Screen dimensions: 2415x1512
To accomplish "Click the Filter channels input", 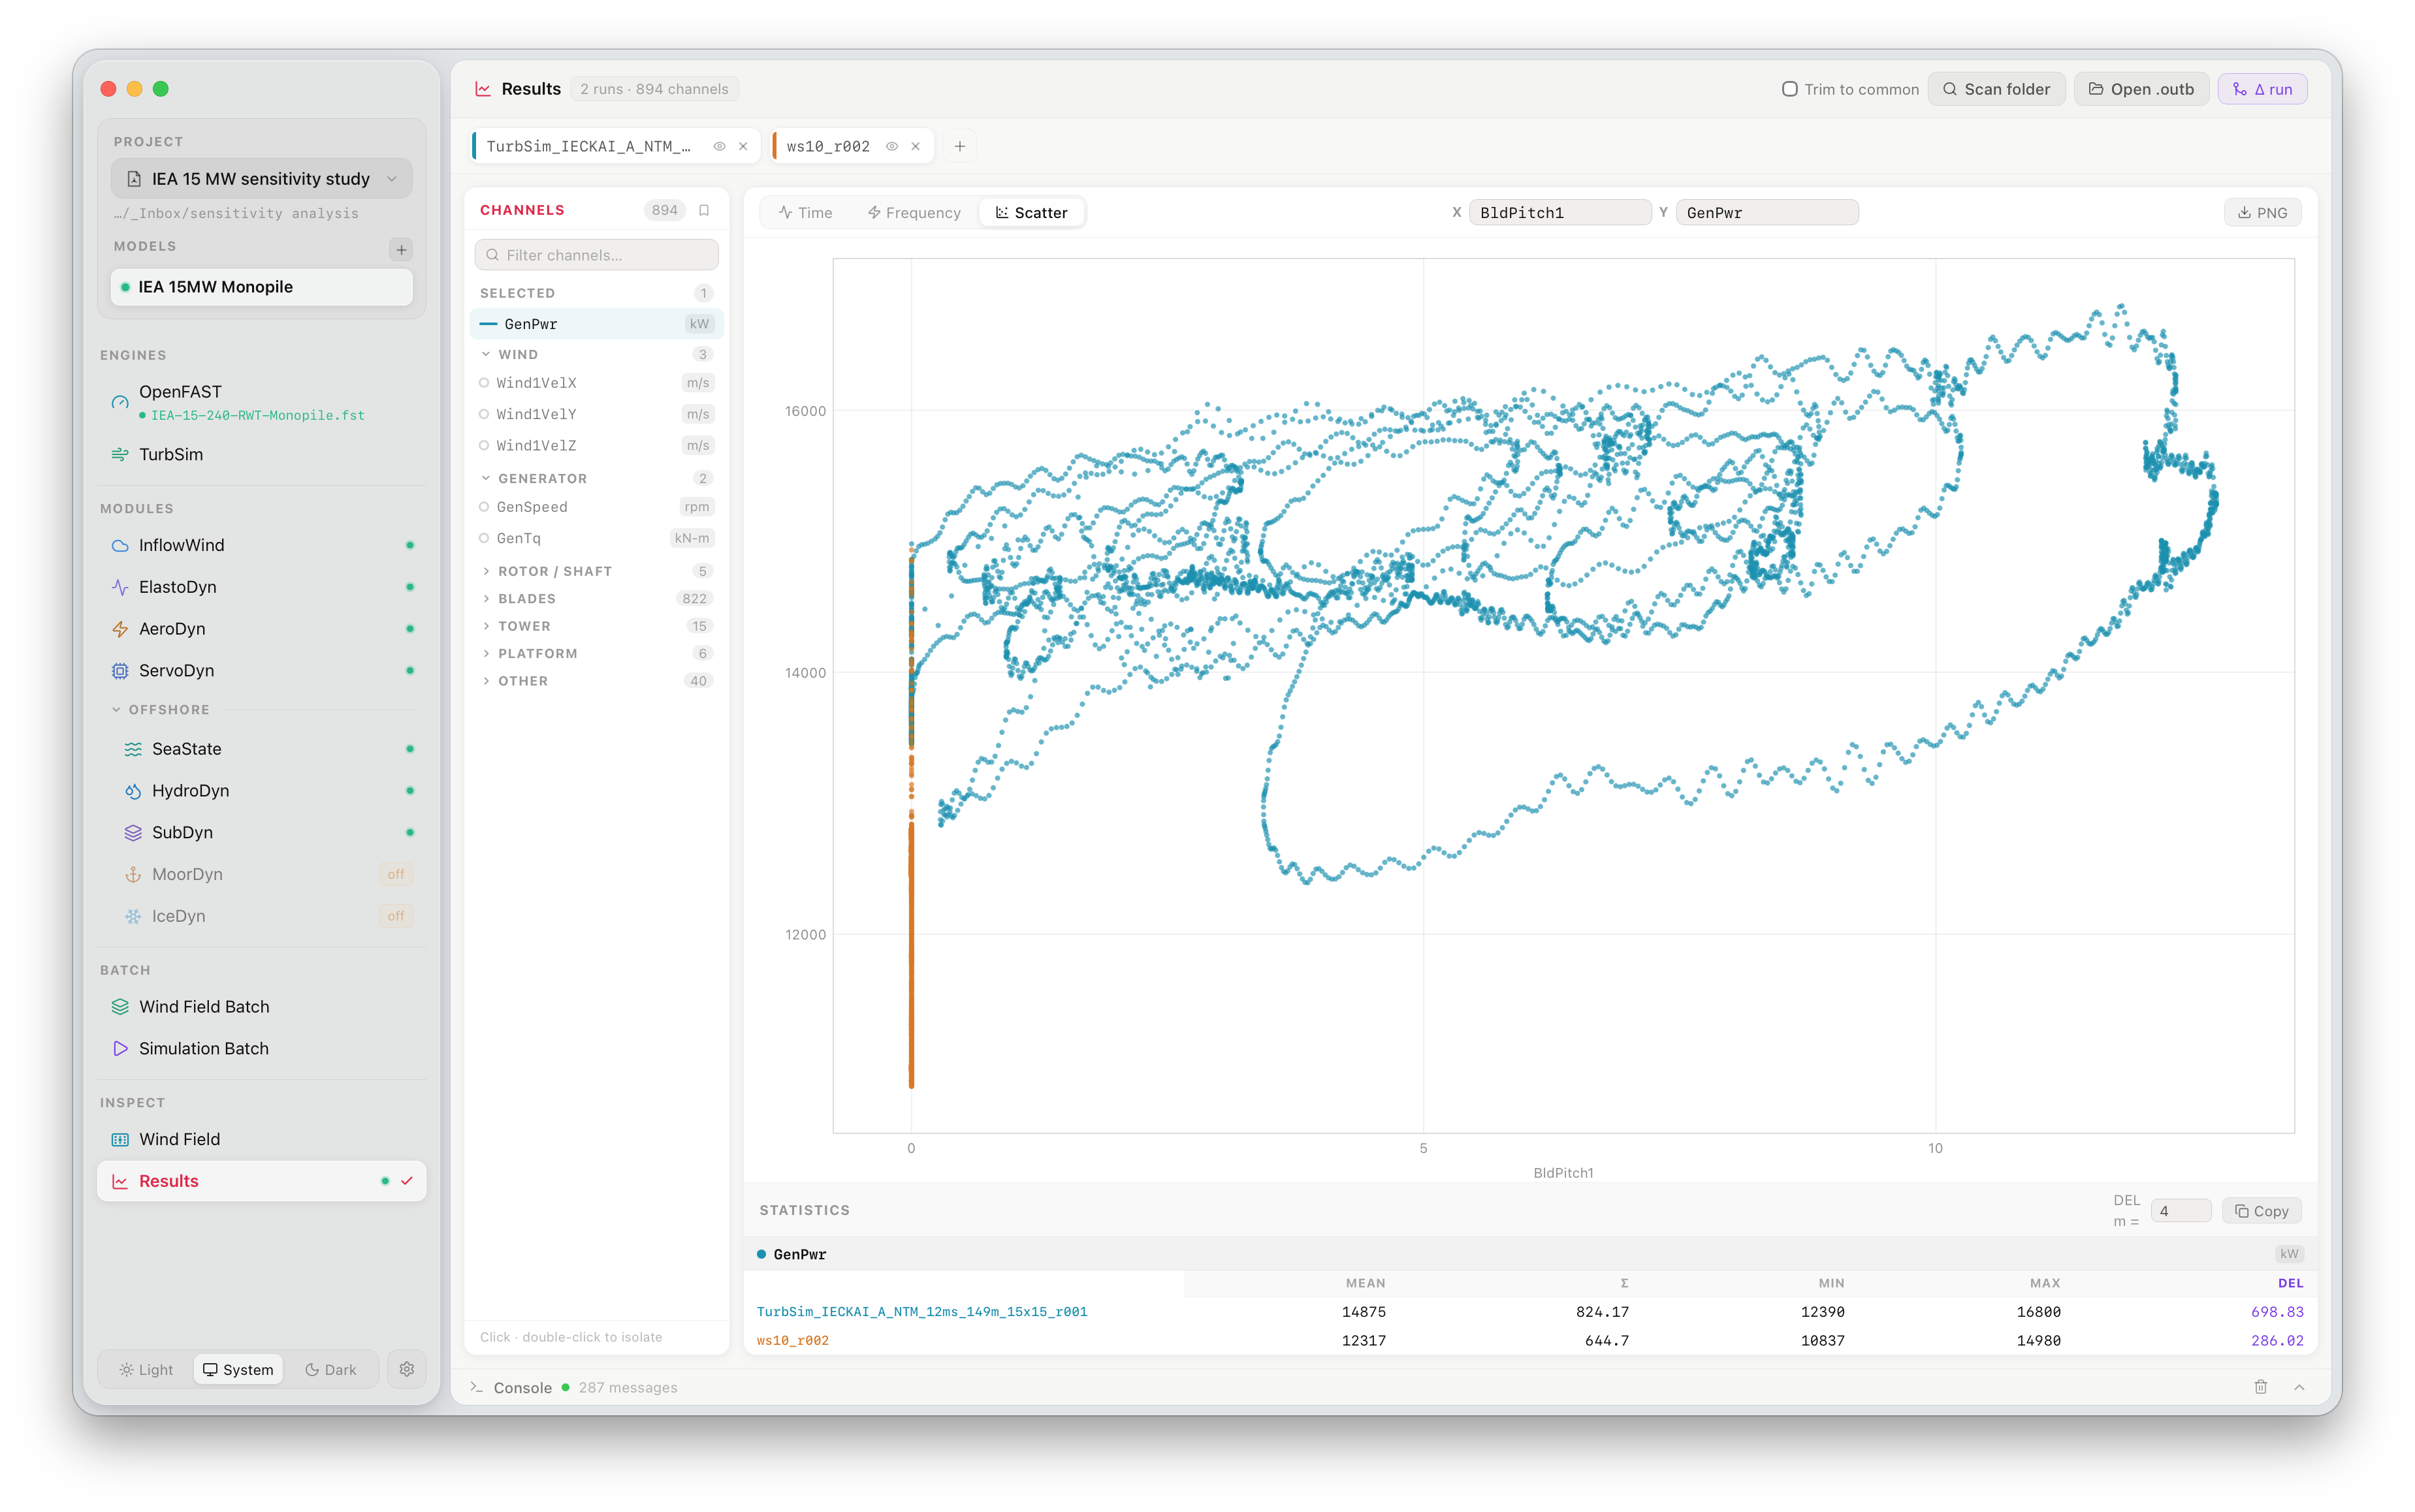I will coord(596,255).
